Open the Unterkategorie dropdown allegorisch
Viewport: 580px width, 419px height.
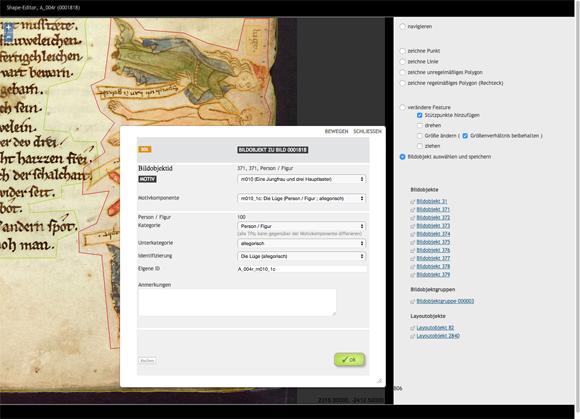pyautogui.click(x=301, y=244)
